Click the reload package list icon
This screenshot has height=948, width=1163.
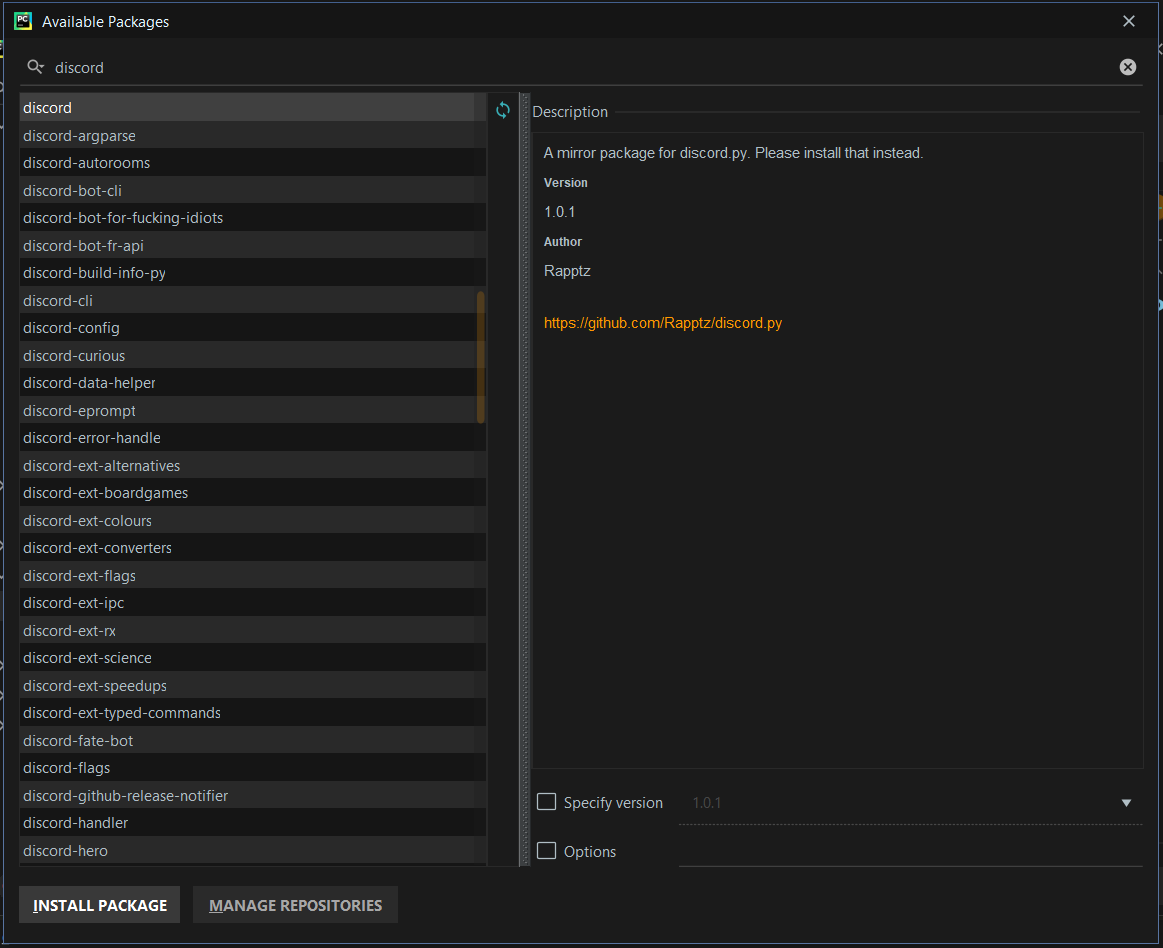(503, 111)
